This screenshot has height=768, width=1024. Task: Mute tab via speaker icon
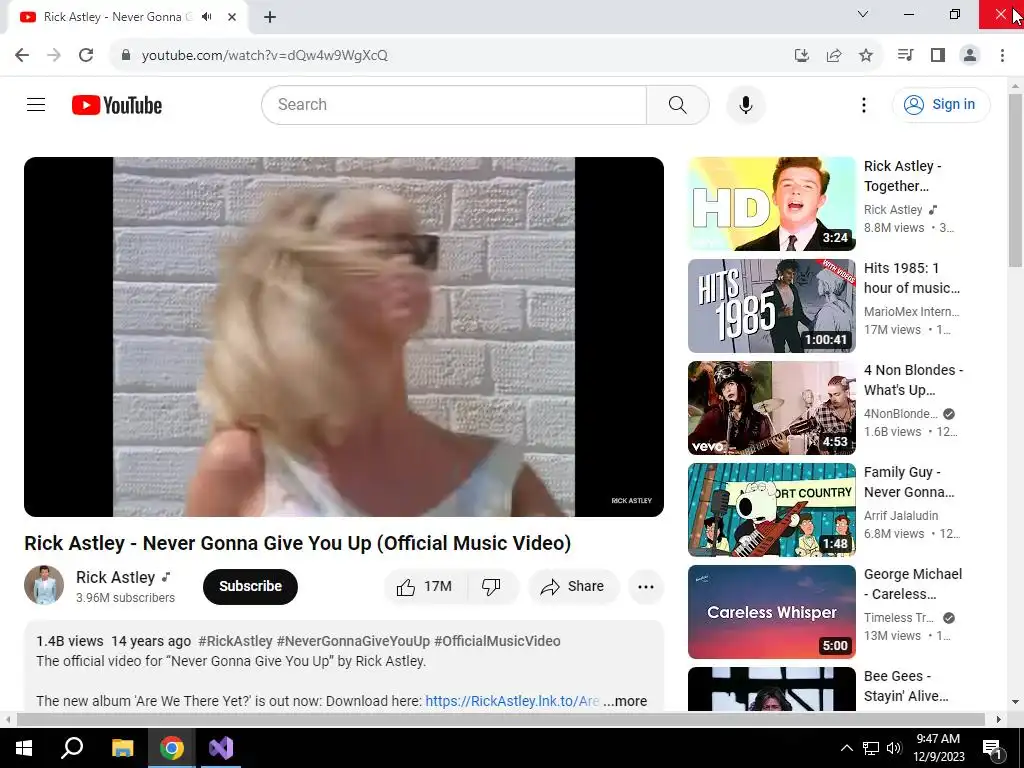pos(207,16)
